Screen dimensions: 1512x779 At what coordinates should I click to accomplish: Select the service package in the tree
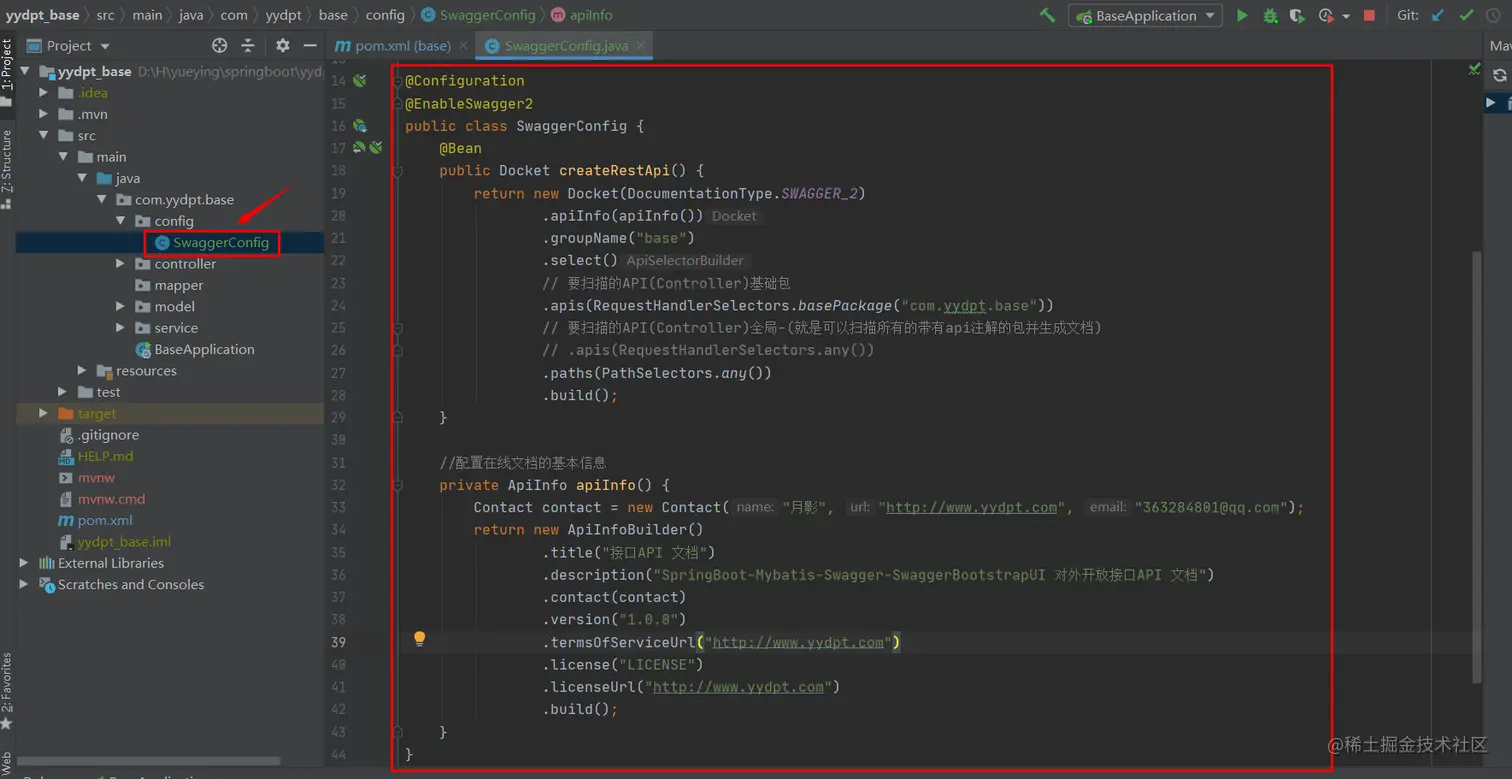click(x=166, y=328)
